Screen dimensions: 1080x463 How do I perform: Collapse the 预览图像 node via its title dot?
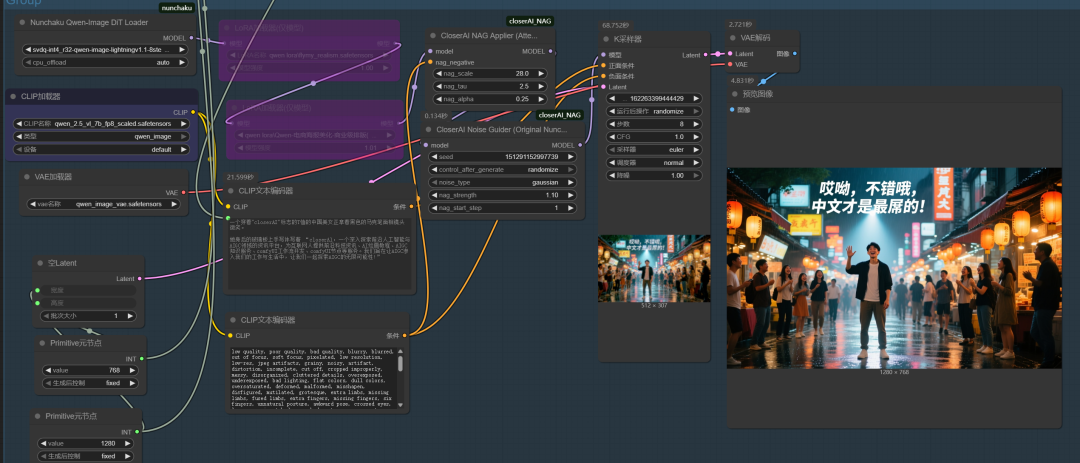(734, 94)
